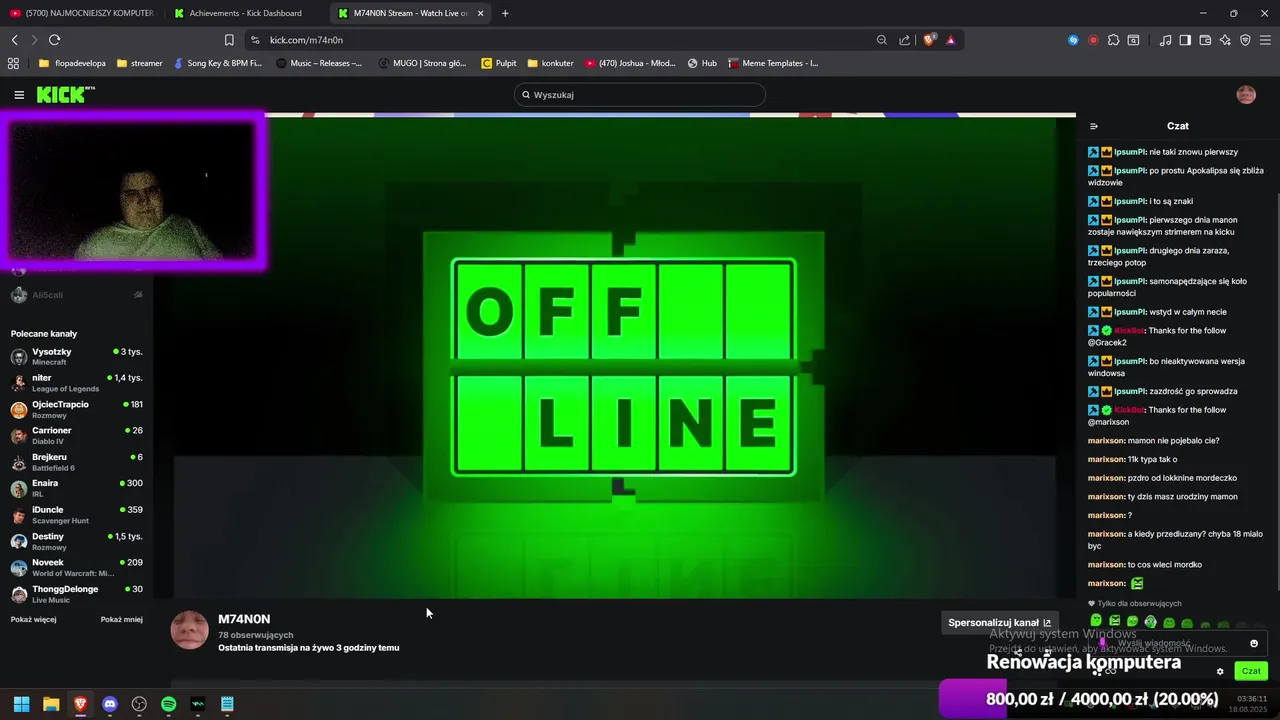This screenshot has width=1280, height=720.
Task: Pick the fourth emote with headphones
Action: pyautogui.click(x=1151, y=622)
